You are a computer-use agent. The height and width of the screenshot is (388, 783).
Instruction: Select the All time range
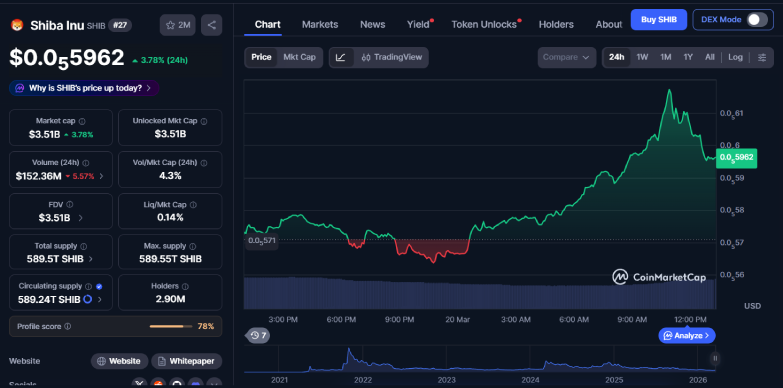click(710, 57)
